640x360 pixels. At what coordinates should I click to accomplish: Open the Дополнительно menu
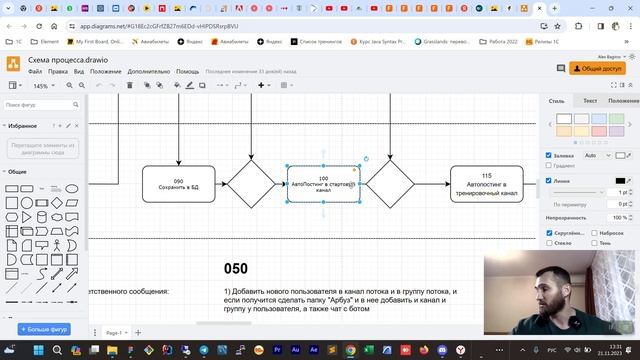[x=149, y=71]
